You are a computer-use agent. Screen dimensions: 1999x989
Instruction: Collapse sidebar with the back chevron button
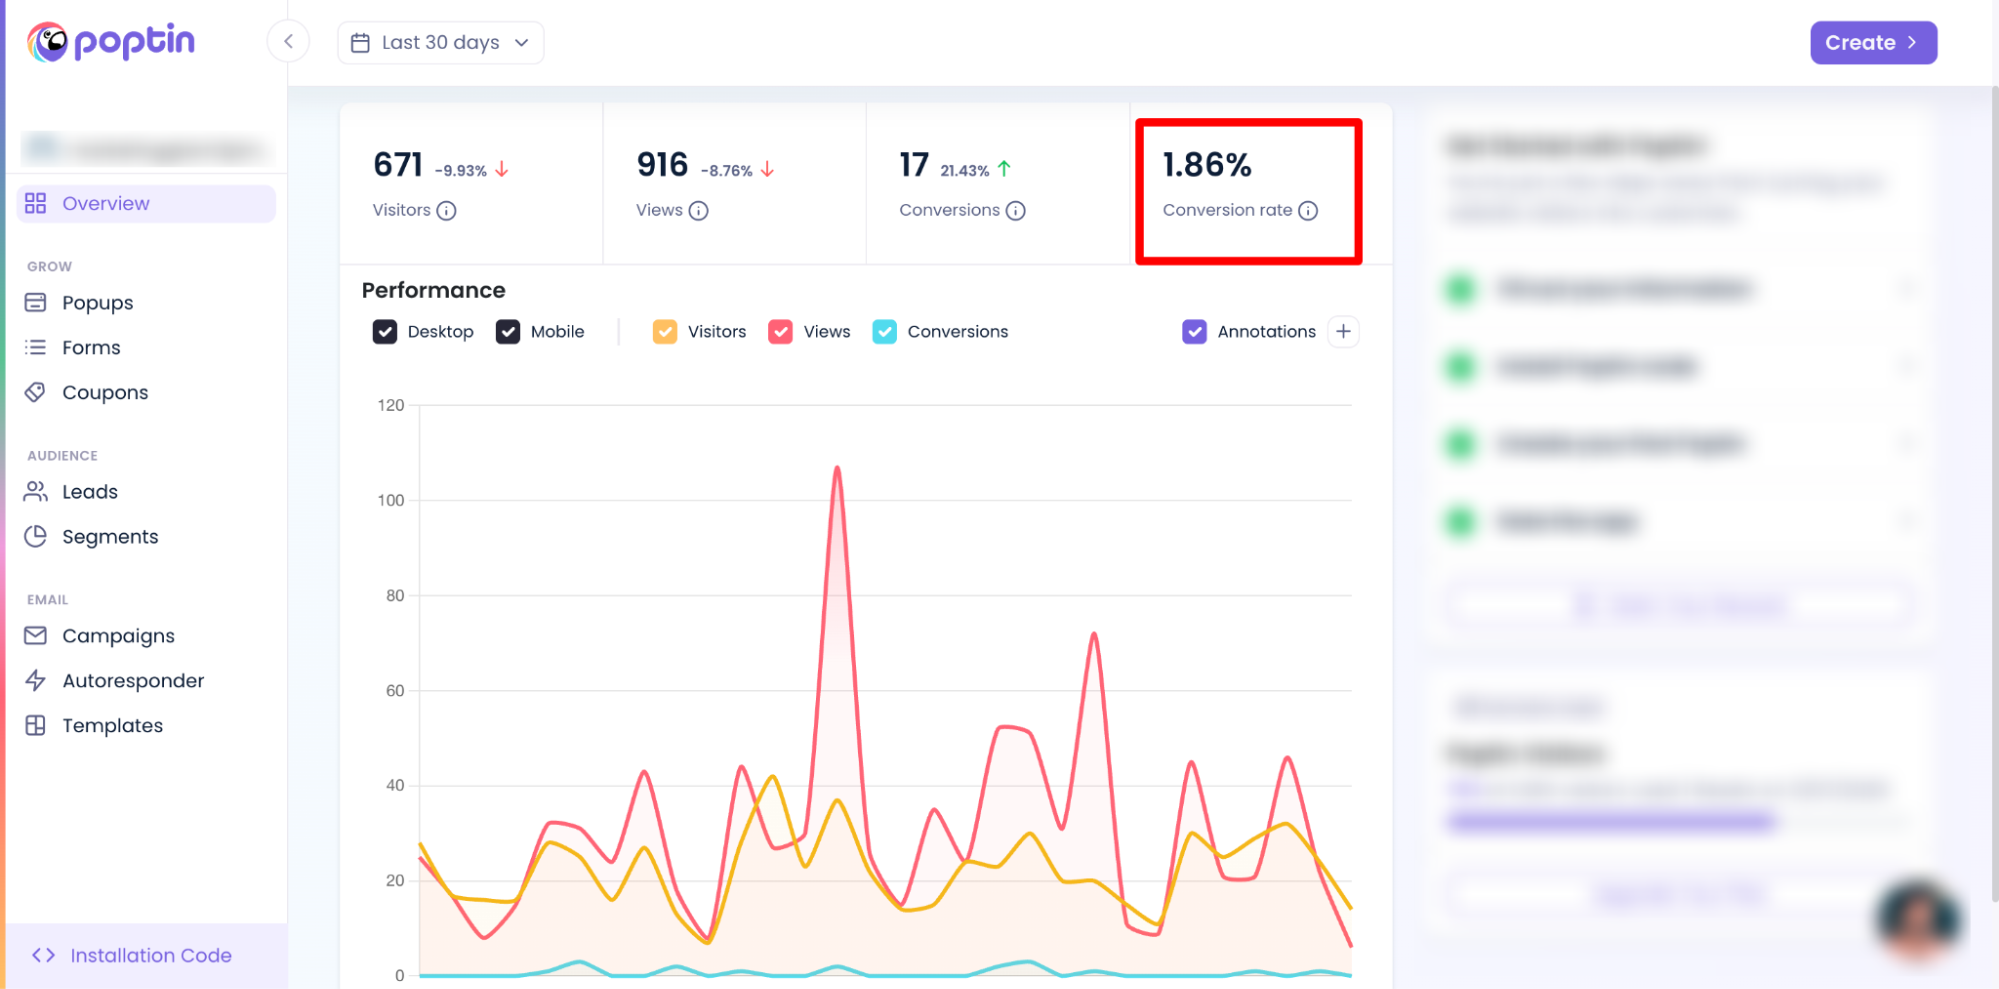click(288, 41)
